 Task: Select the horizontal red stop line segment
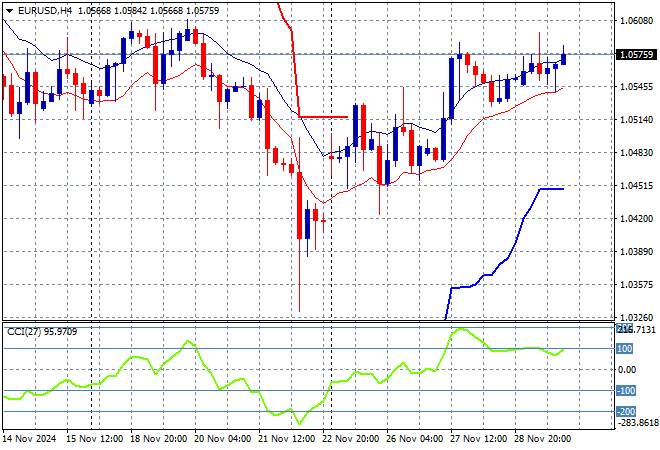323,117
